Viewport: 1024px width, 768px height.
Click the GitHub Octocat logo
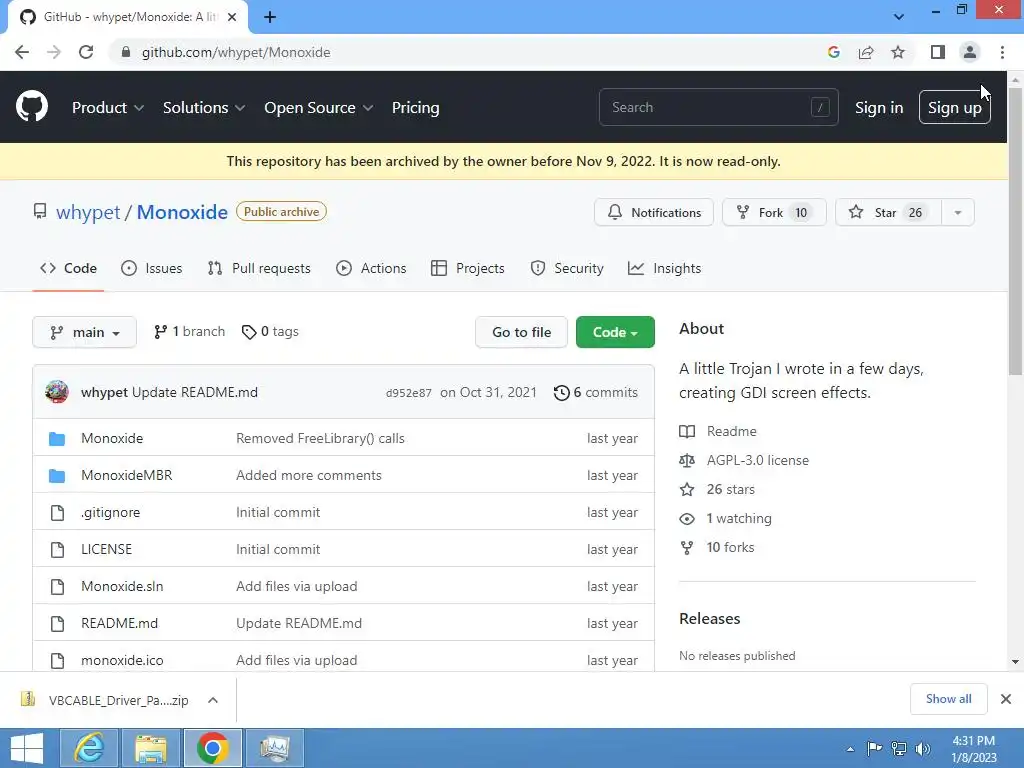pyautogui.click(x=32, y=106)
